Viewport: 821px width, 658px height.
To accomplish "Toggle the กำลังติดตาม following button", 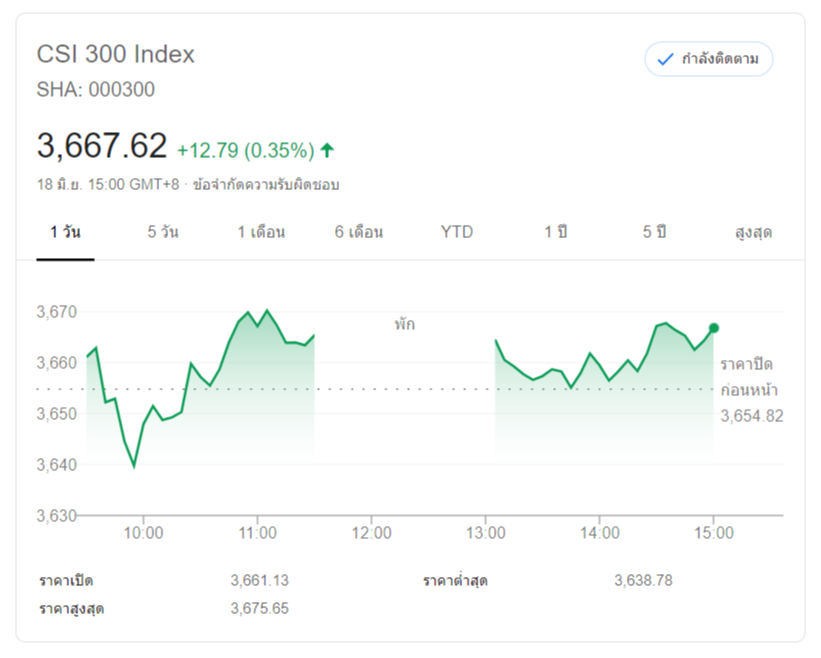I will 709,60.
